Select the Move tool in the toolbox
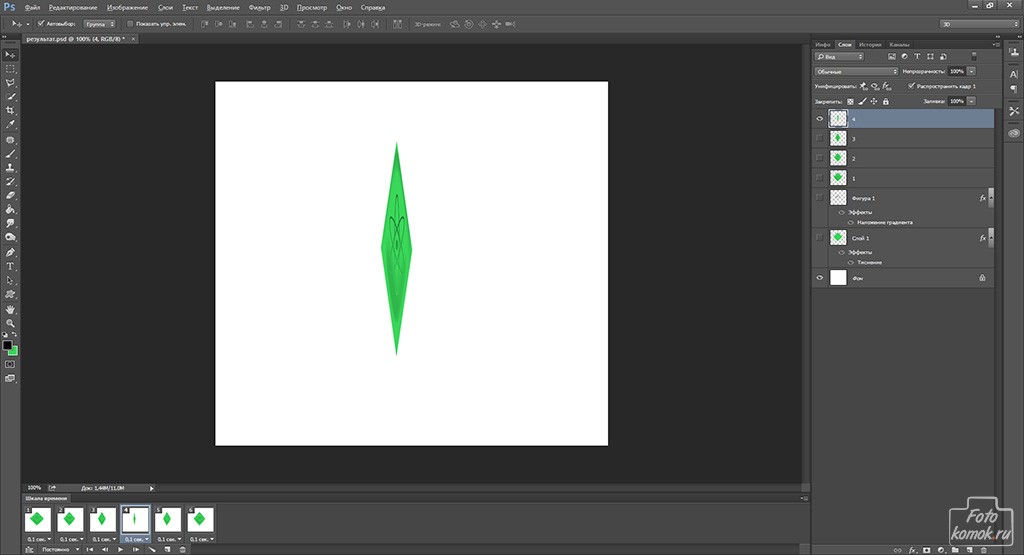The width and height of the screenshot is (1024, 555). 10,55
